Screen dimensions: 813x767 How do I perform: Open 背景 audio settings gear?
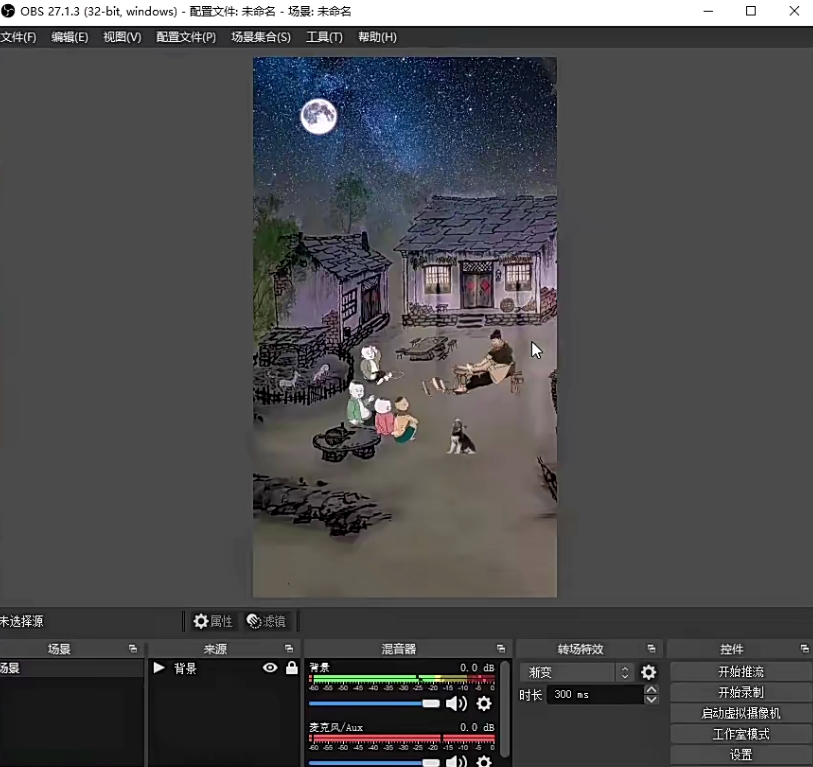pyautogui.click(x=484, y=704)
